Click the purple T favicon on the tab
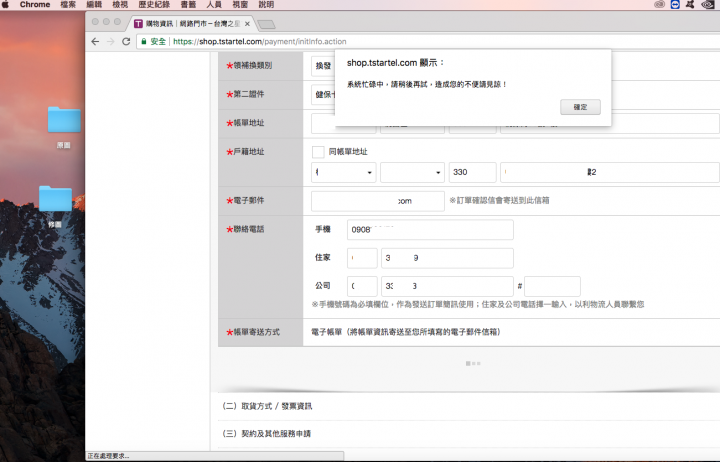 [138, 24]
